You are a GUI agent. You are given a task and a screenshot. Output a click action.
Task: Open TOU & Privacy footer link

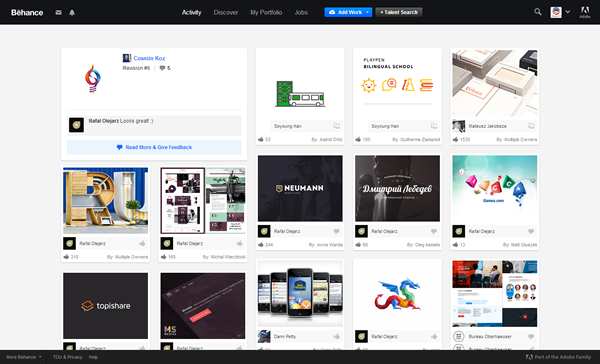pos(68,357)
